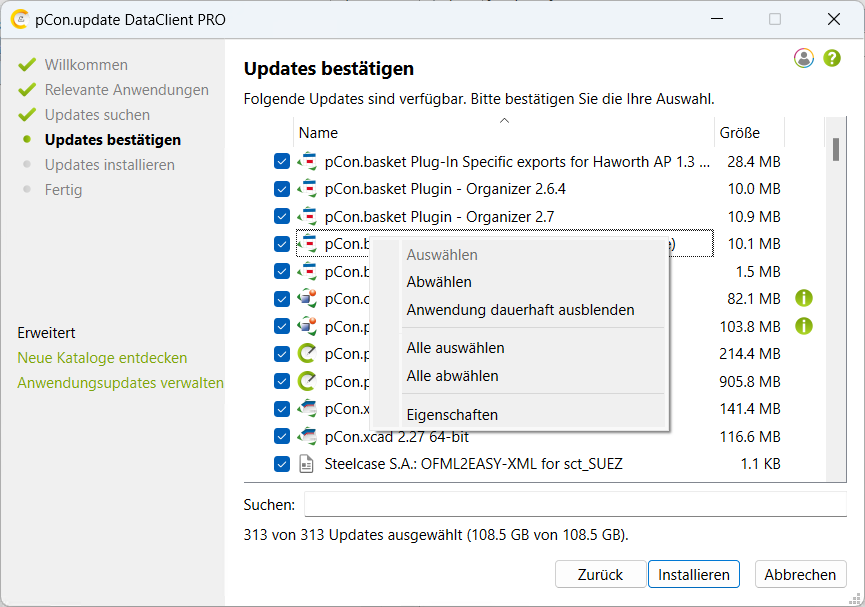Click icon of the 141.4 MB row
865x607 pixels.
[x=307, y=409]
